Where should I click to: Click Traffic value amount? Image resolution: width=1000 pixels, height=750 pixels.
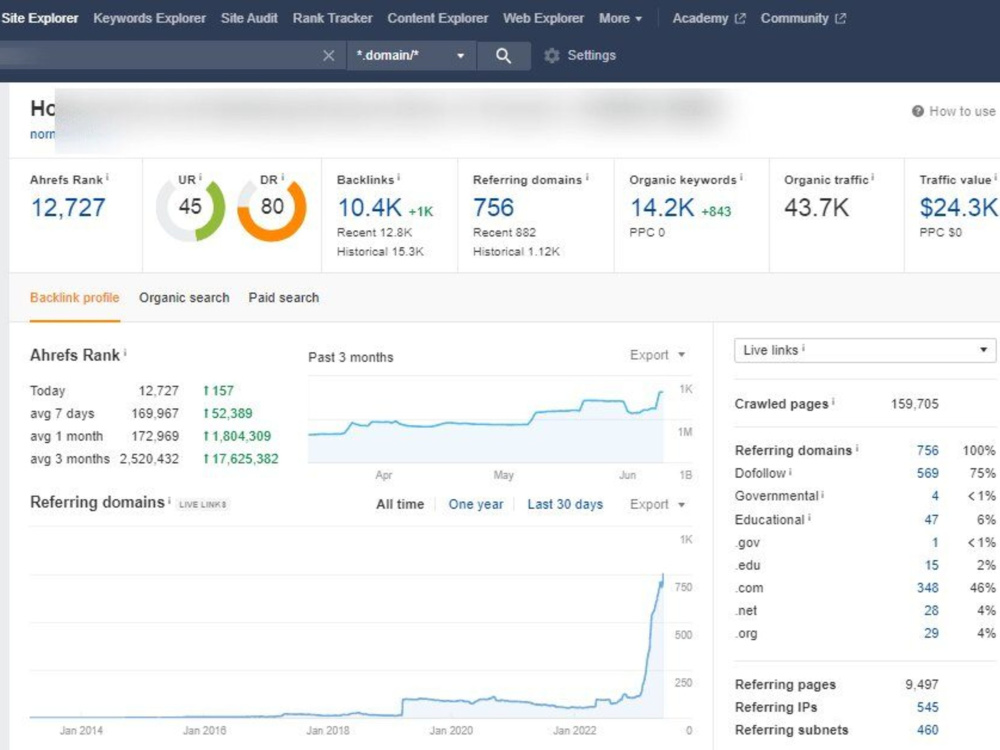pyautogui.click(x=958, y=208)
